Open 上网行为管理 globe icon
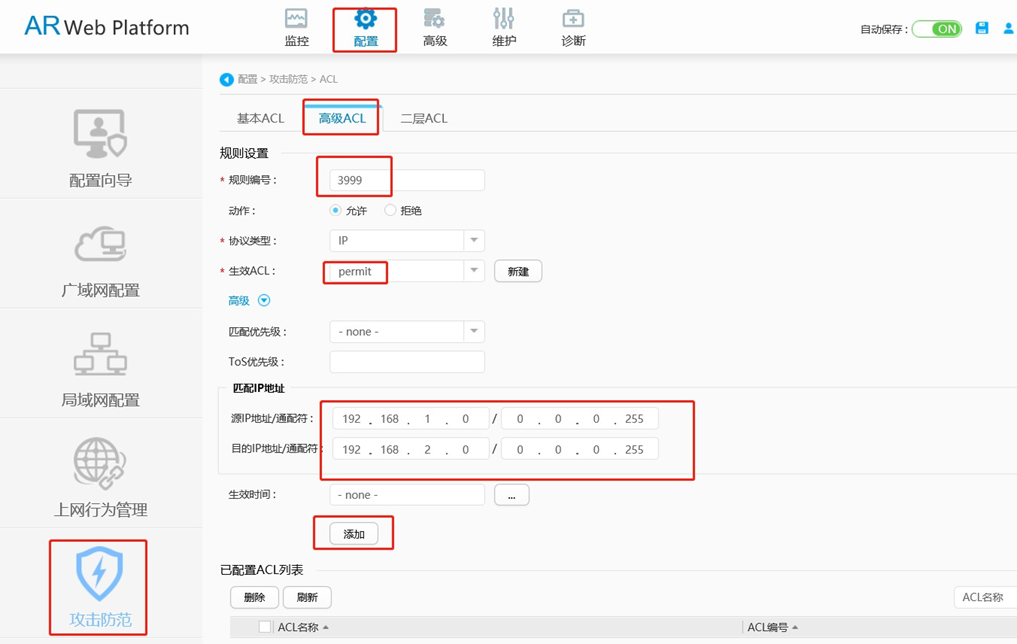 [x=99, y=463]
